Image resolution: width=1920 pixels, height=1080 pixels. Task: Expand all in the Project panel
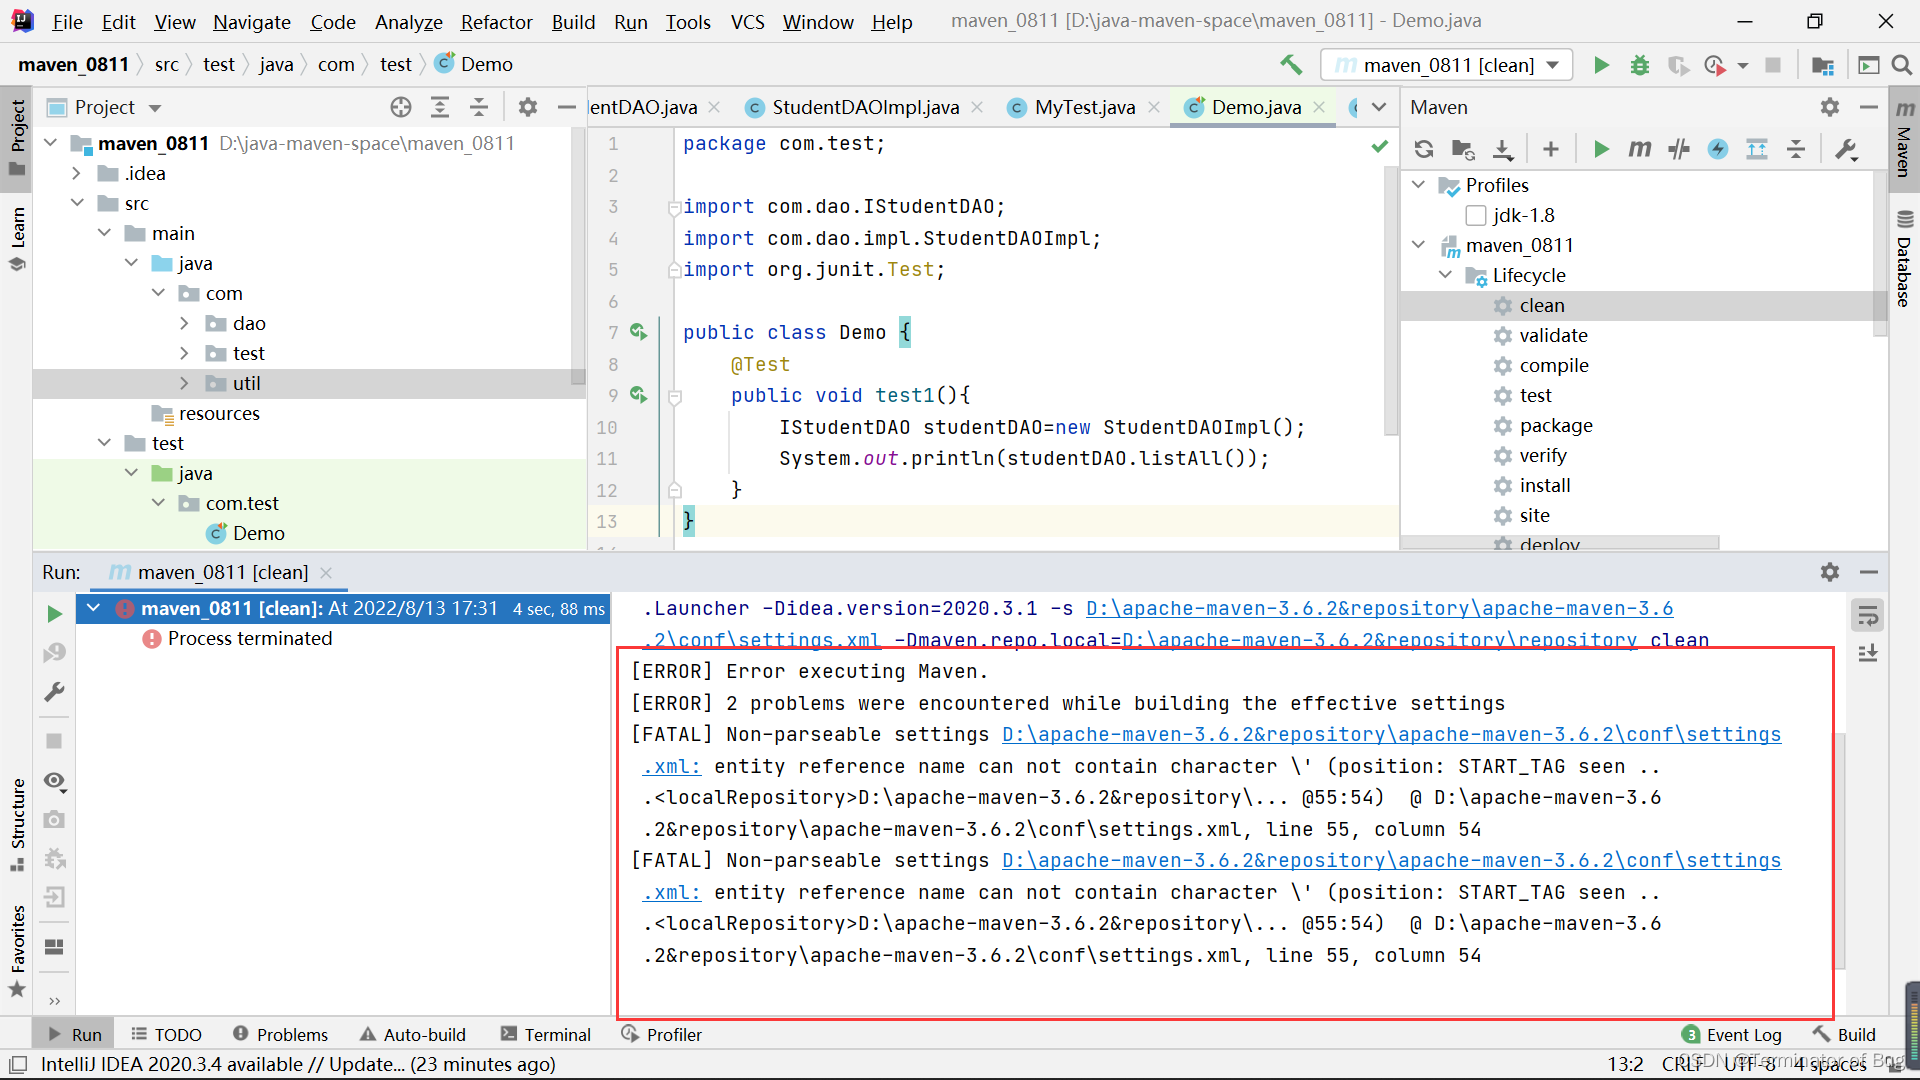(440, 107)
